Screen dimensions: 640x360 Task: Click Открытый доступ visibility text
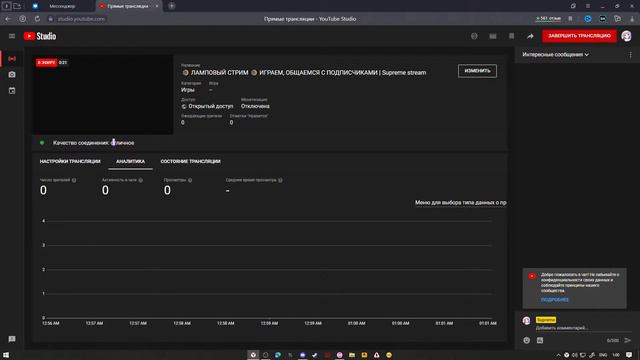pyautogui.click(x=211, y=106)
